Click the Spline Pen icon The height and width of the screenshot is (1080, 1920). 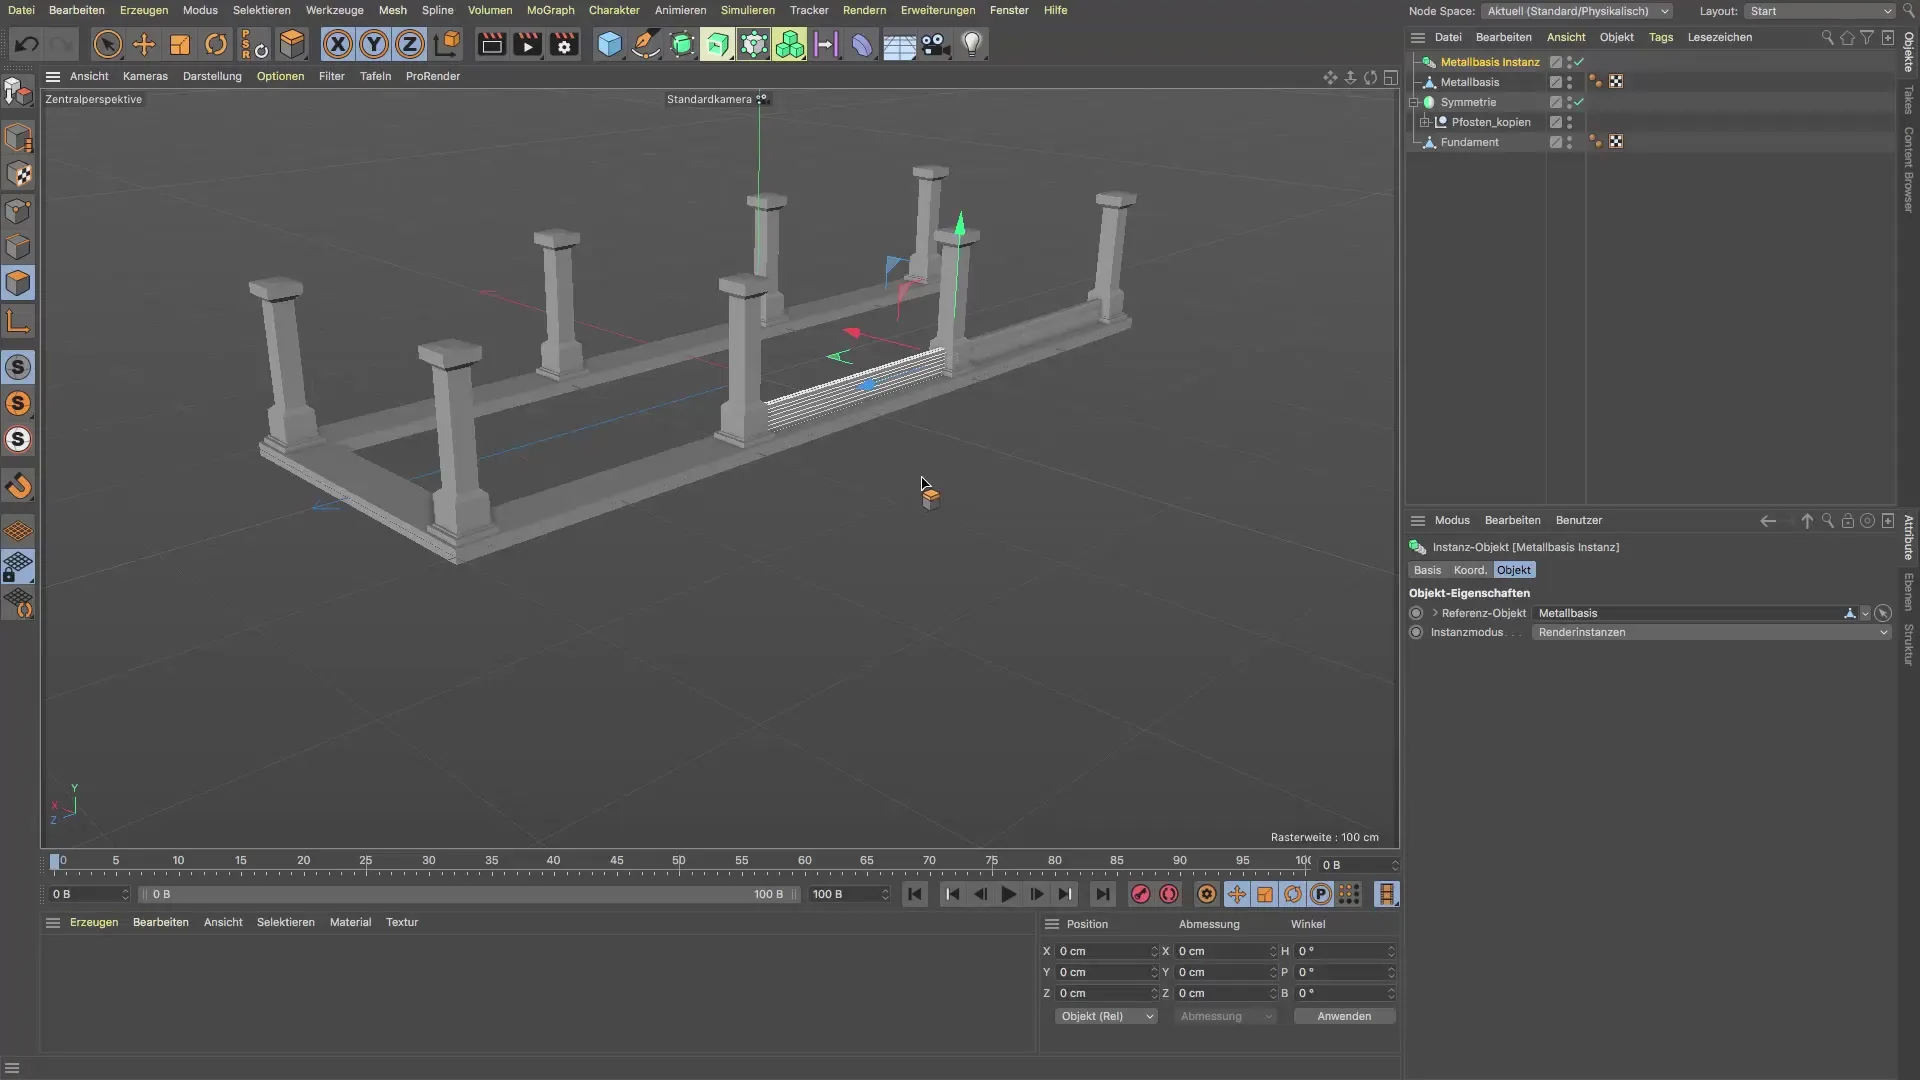pyautogui.click(x=646, y=44)
